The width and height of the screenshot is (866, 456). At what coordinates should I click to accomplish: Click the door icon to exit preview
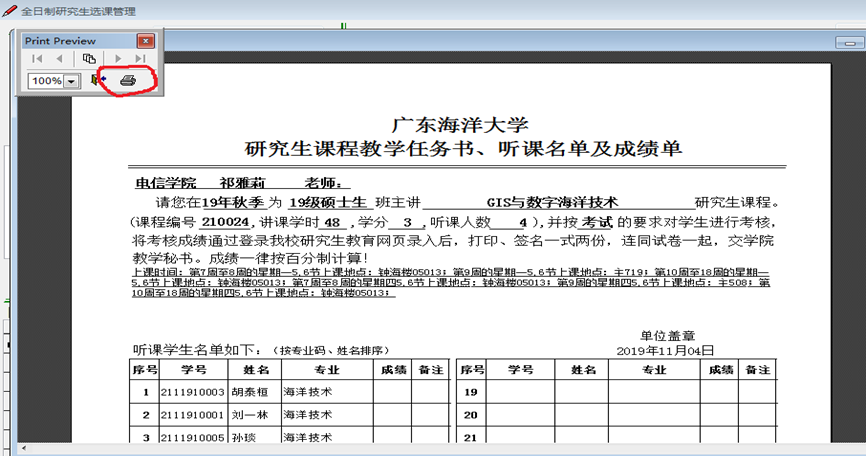tap(99, 80)
